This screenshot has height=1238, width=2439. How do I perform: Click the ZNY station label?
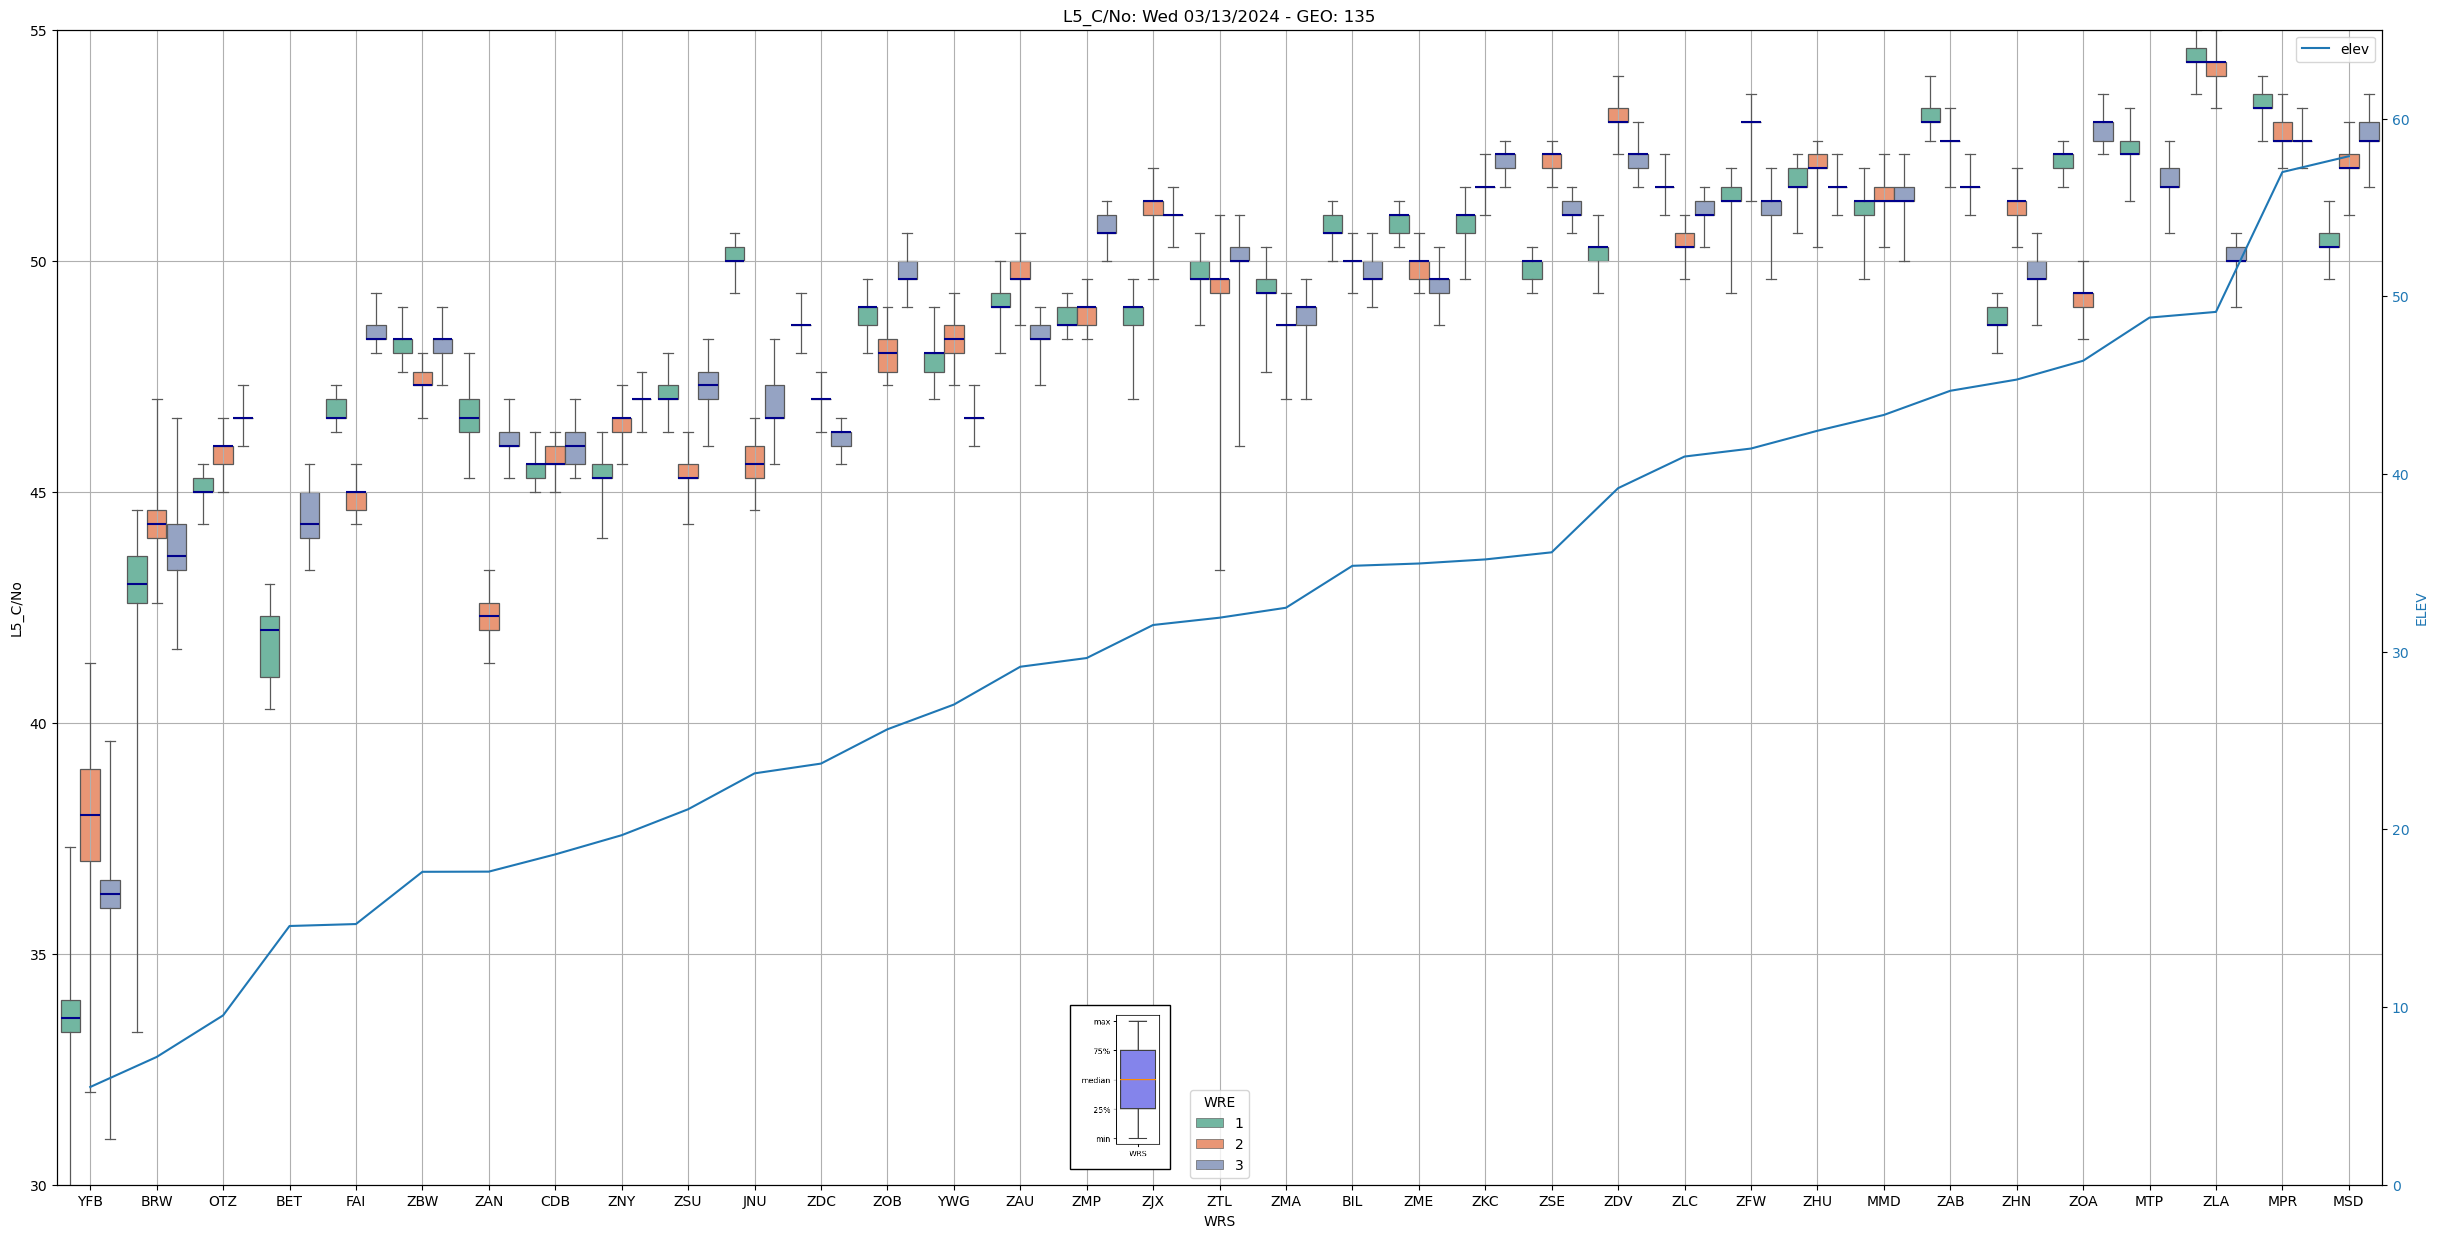(621, 1201)
